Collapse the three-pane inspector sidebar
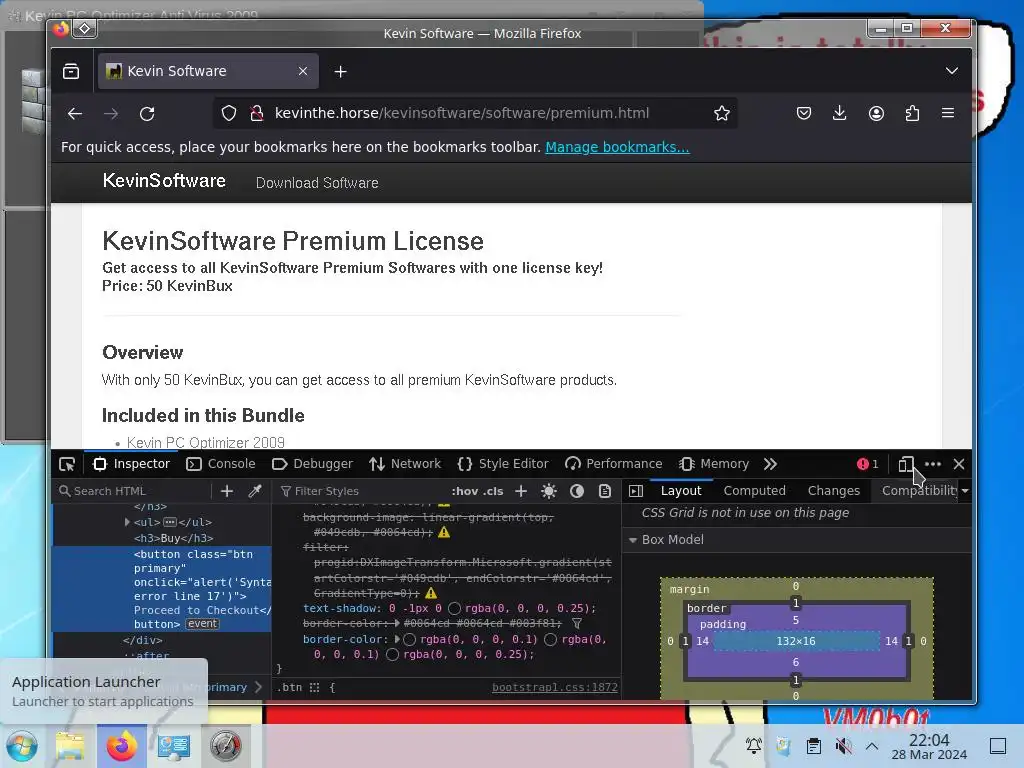This screenshot has width=1024, height=768. tap(636, 491)
